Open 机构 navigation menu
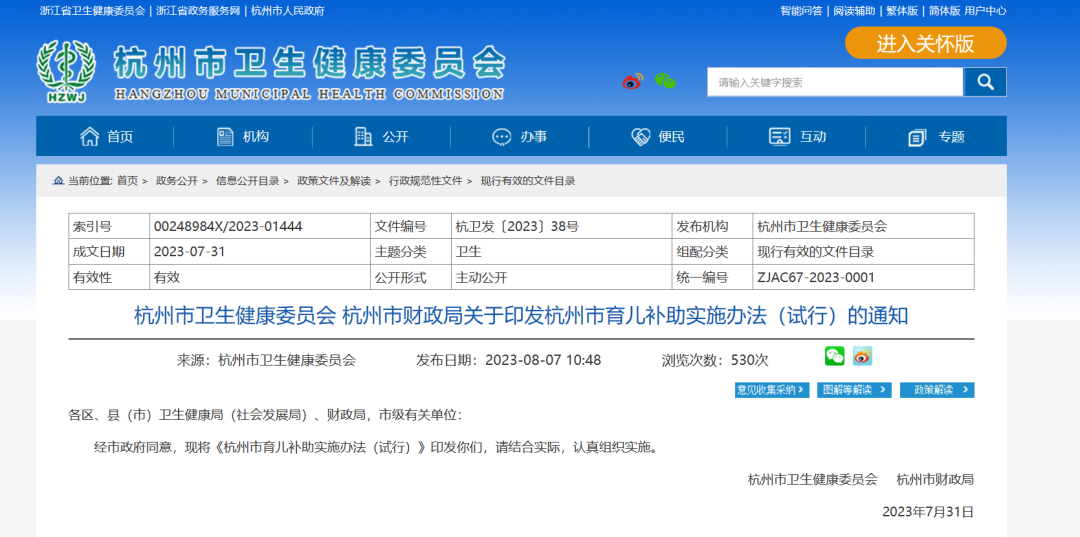Viewport: 1080px width, 537px height. pos(256,137)
